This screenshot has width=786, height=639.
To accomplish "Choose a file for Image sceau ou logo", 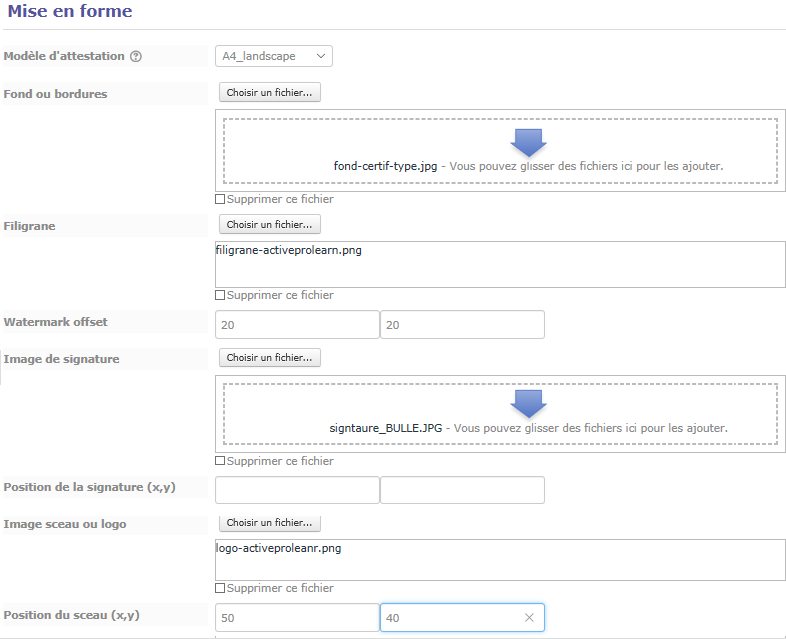I will point(270,523).
